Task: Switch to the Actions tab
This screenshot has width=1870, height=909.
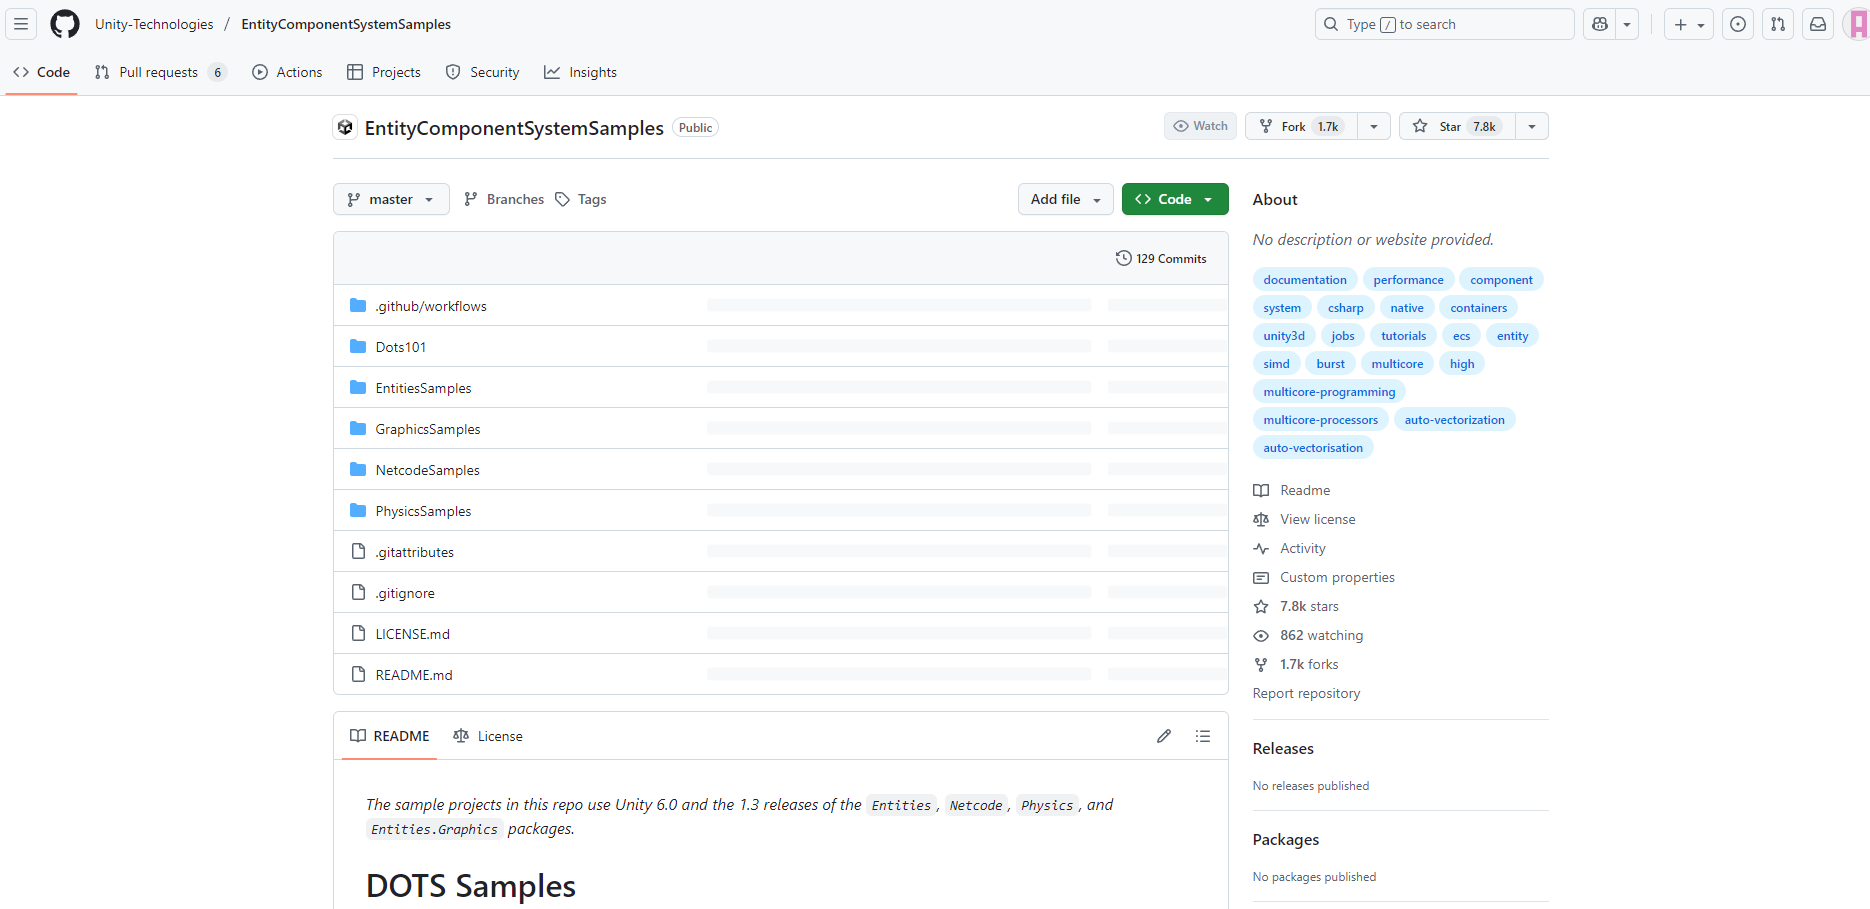Action: point(287,72)
